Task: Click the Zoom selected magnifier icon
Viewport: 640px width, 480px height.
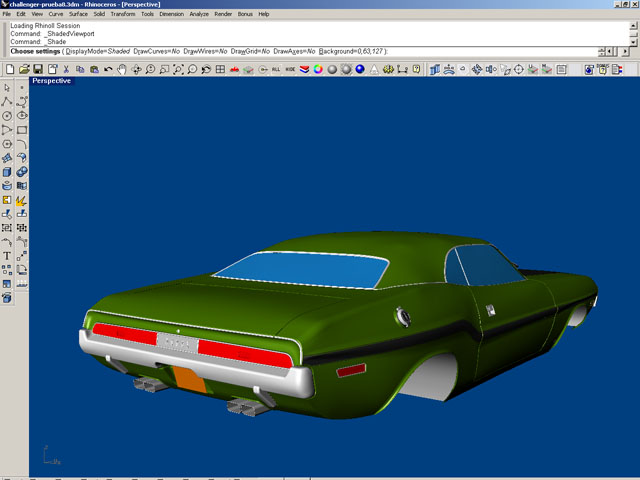Action: tap(192, 69)
